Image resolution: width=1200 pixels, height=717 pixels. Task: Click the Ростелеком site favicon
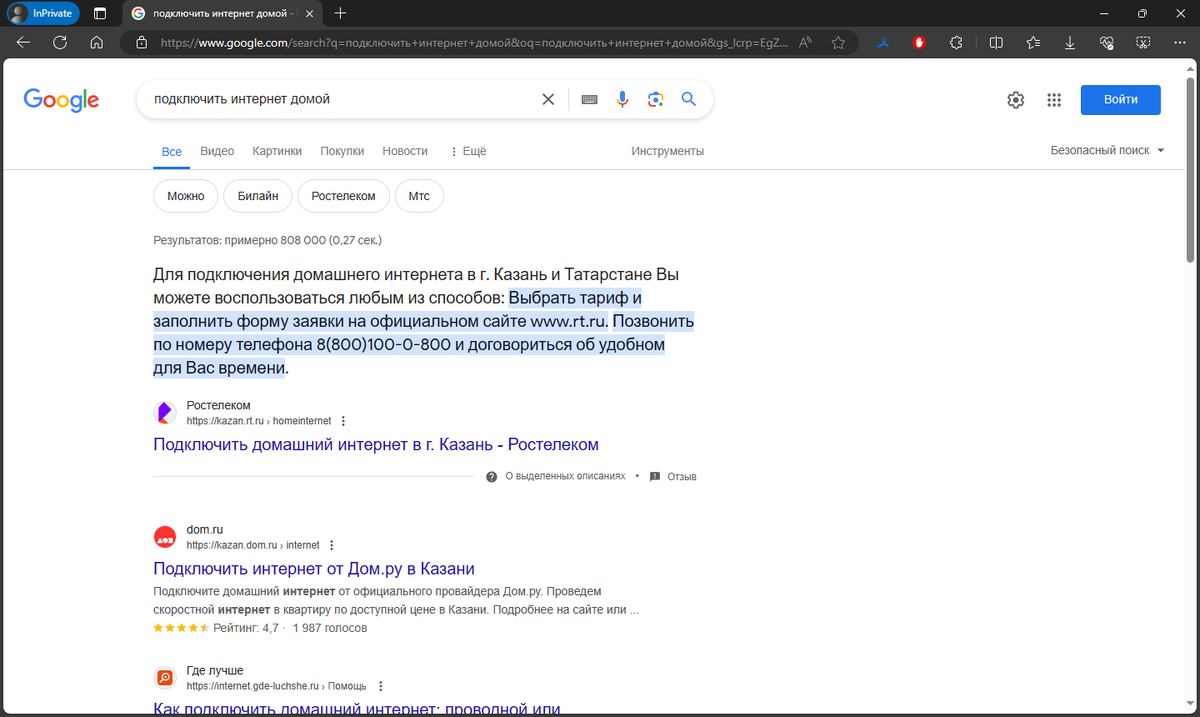point(165,412)
